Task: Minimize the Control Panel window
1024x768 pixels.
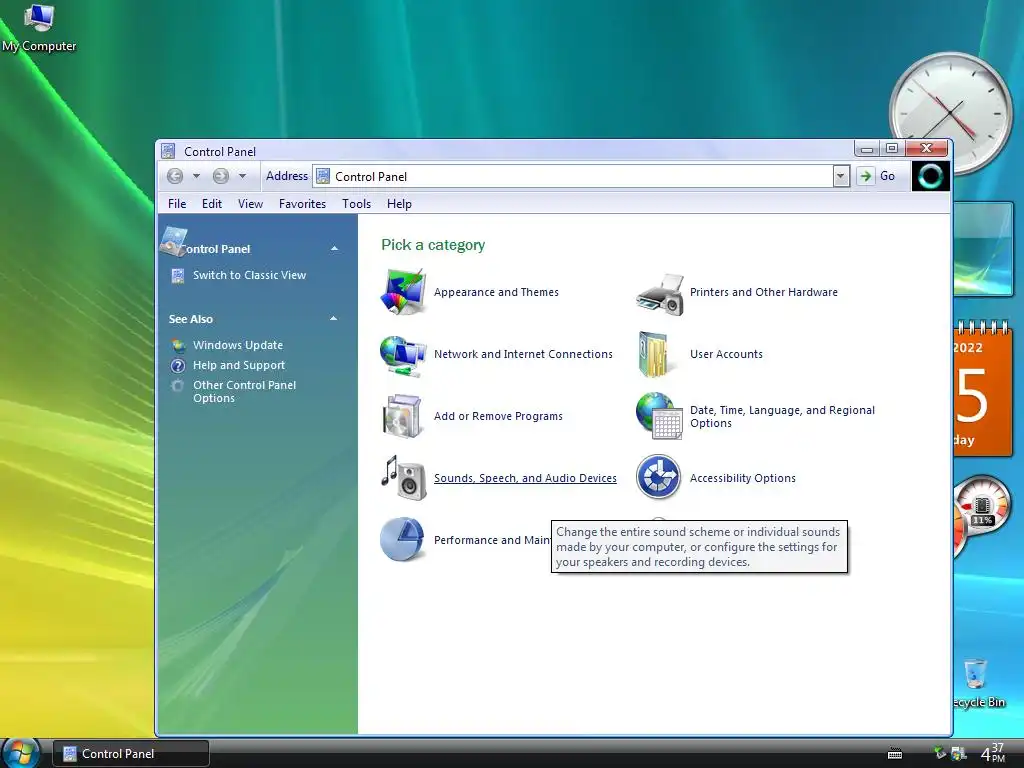Action: coord(867,148)
